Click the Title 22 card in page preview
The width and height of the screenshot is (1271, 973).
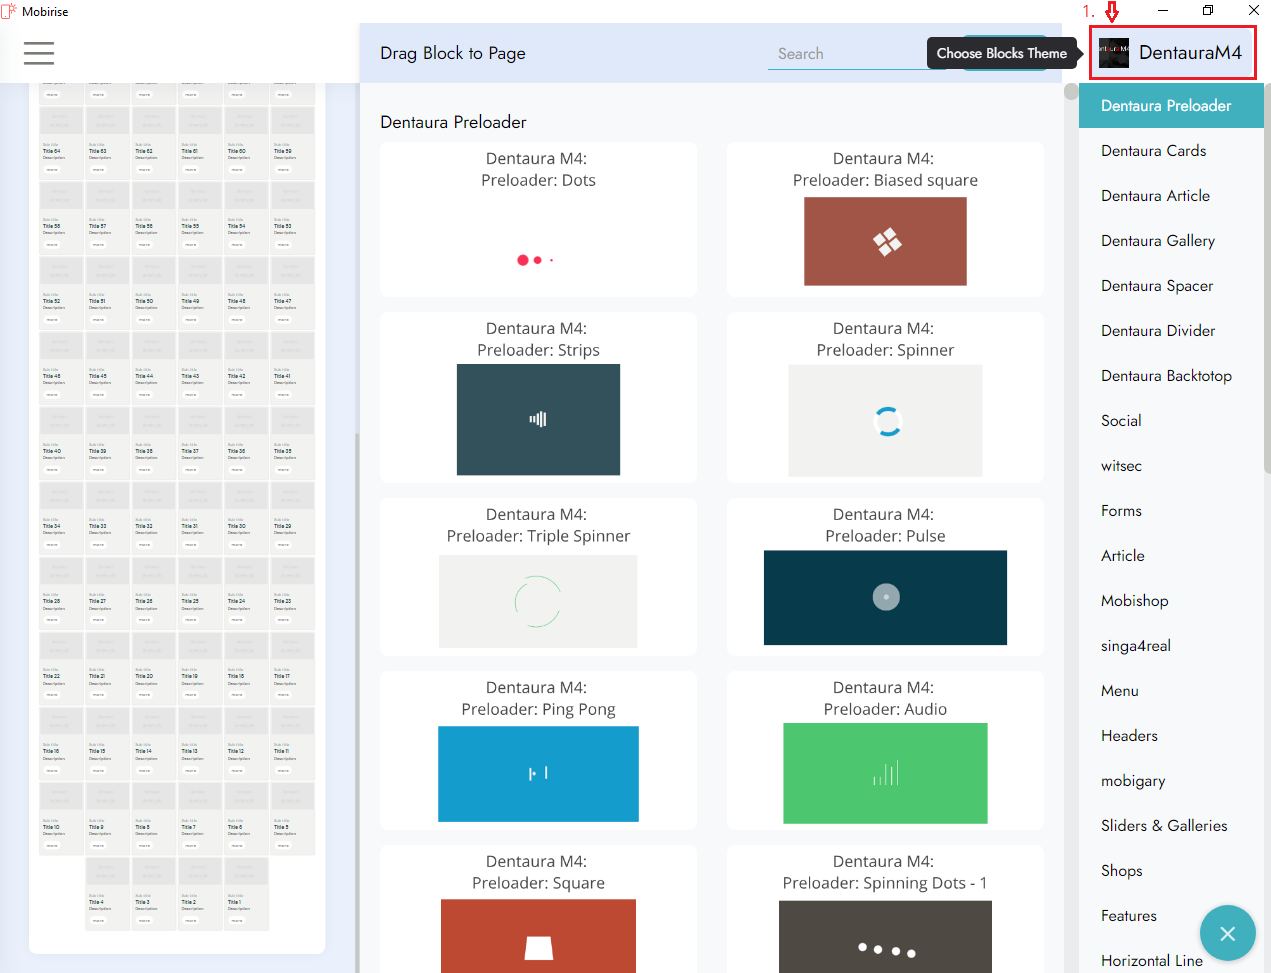pyautogui.click(x=61, y=668)
